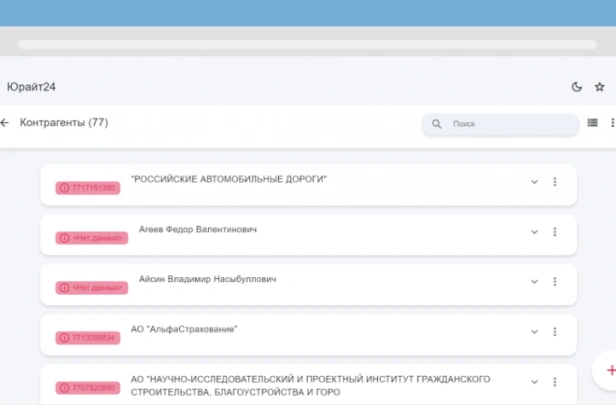The width and height of the screenshot is (616, 405).
Task: Expand the Айсин Владимир Насыбуллович row
Action: (x=534, y=282)
